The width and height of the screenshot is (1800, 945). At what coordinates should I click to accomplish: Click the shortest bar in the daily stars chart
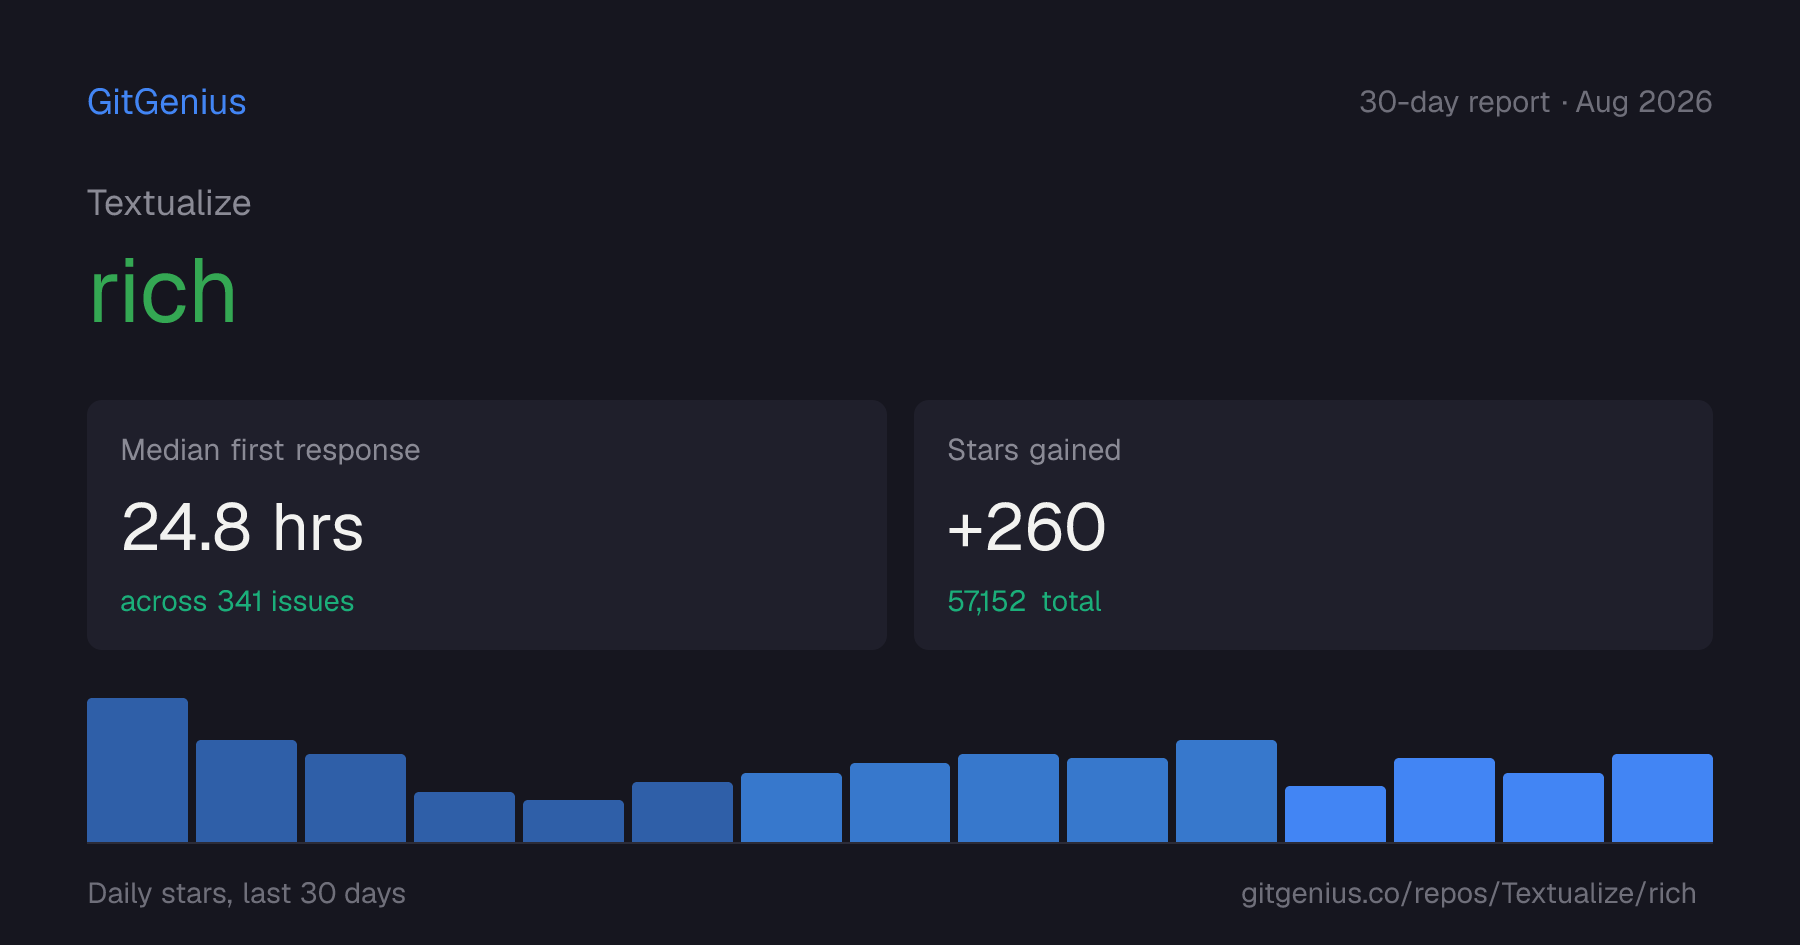click(x=573, y=821)
